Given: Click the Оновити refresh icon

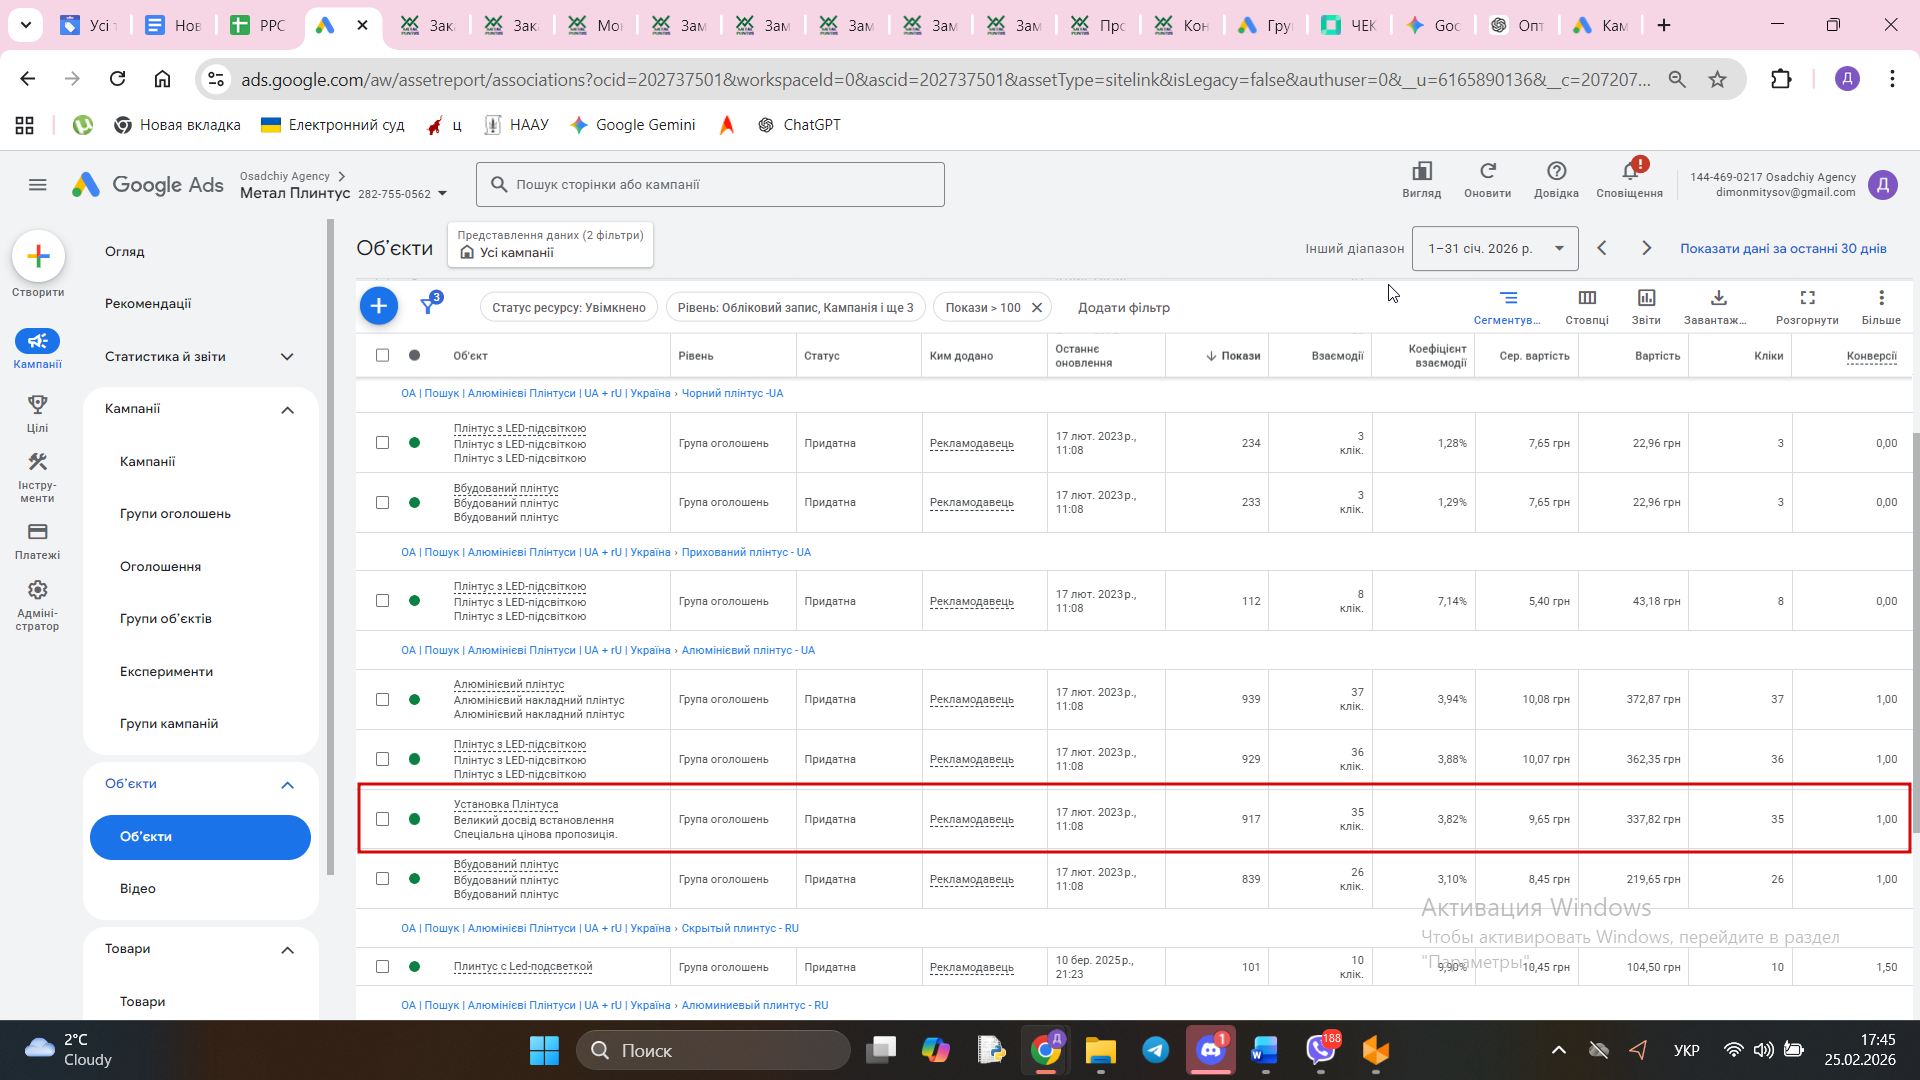Looking at the screenshot, I should point(1487,172).
